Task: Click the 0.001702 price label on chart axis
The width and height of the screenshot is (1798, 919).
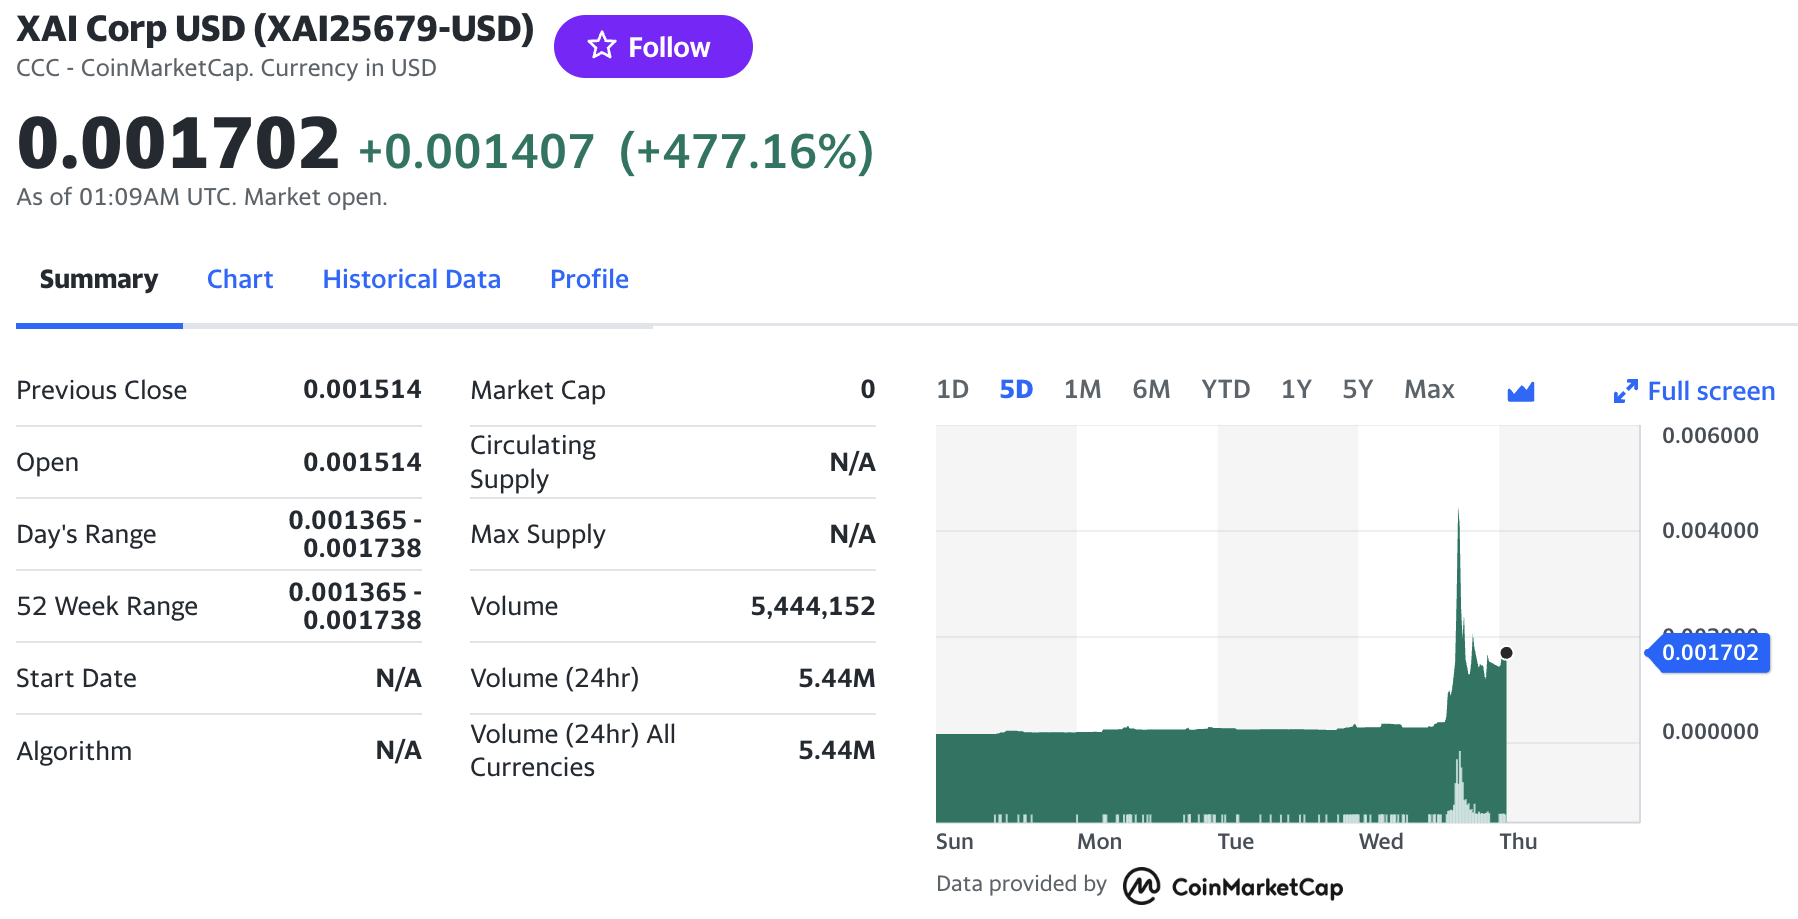Action: (1709, 653)
